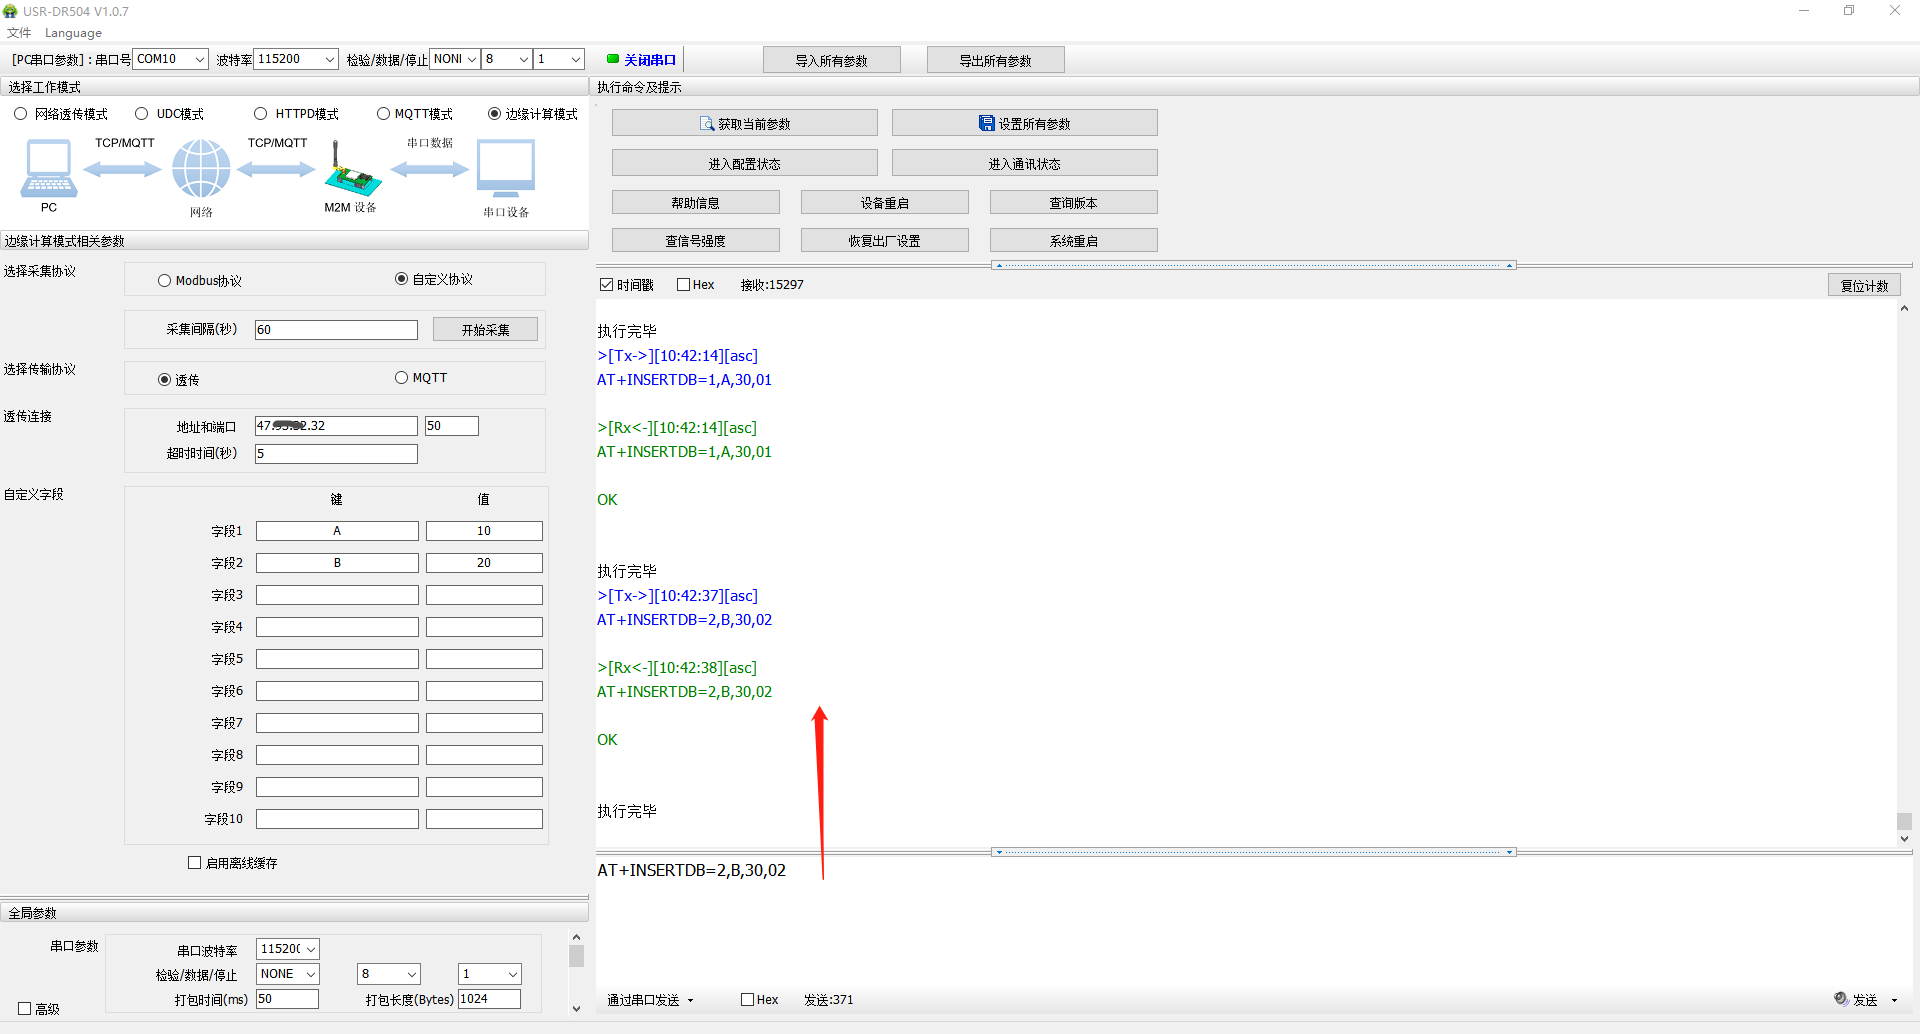The height and width of the screenshot is (1034, 1920).
Task: Choose MQTT as the transmission protocol
Action: (x=402, y=378)
